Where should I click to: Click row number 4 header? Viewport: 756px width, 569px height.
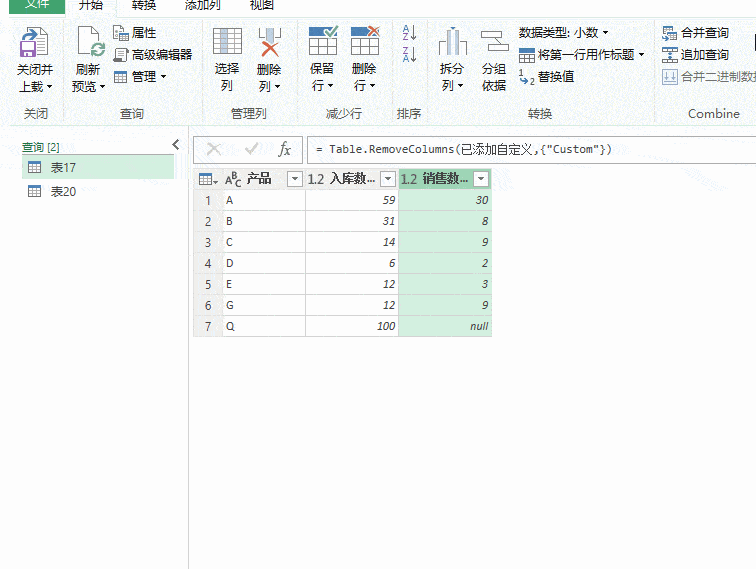pyautogui.click(x=208, y=263)
